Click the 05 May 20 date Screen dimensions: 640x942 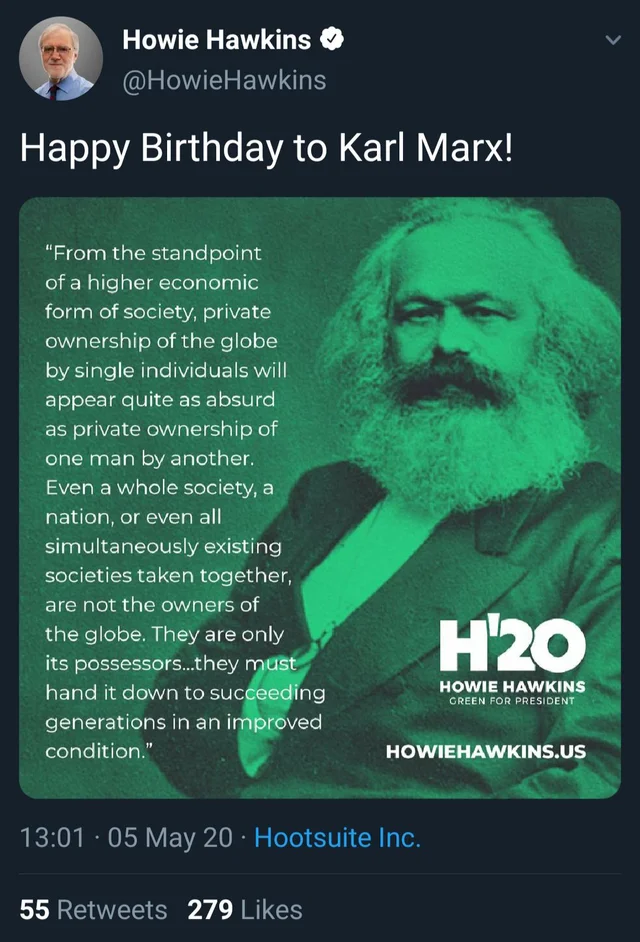coord(170,837)
